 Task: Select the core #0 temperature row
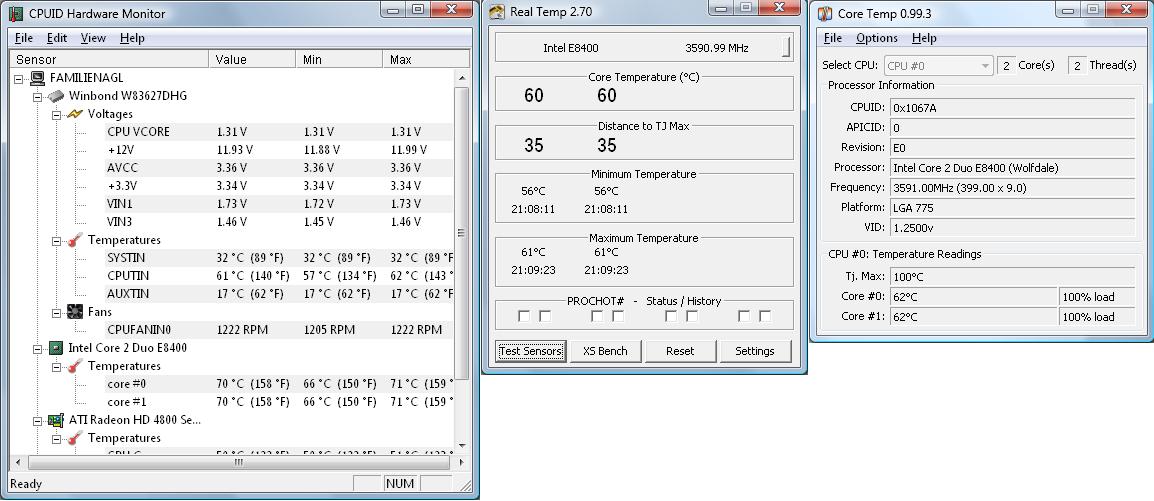(279, 384)
